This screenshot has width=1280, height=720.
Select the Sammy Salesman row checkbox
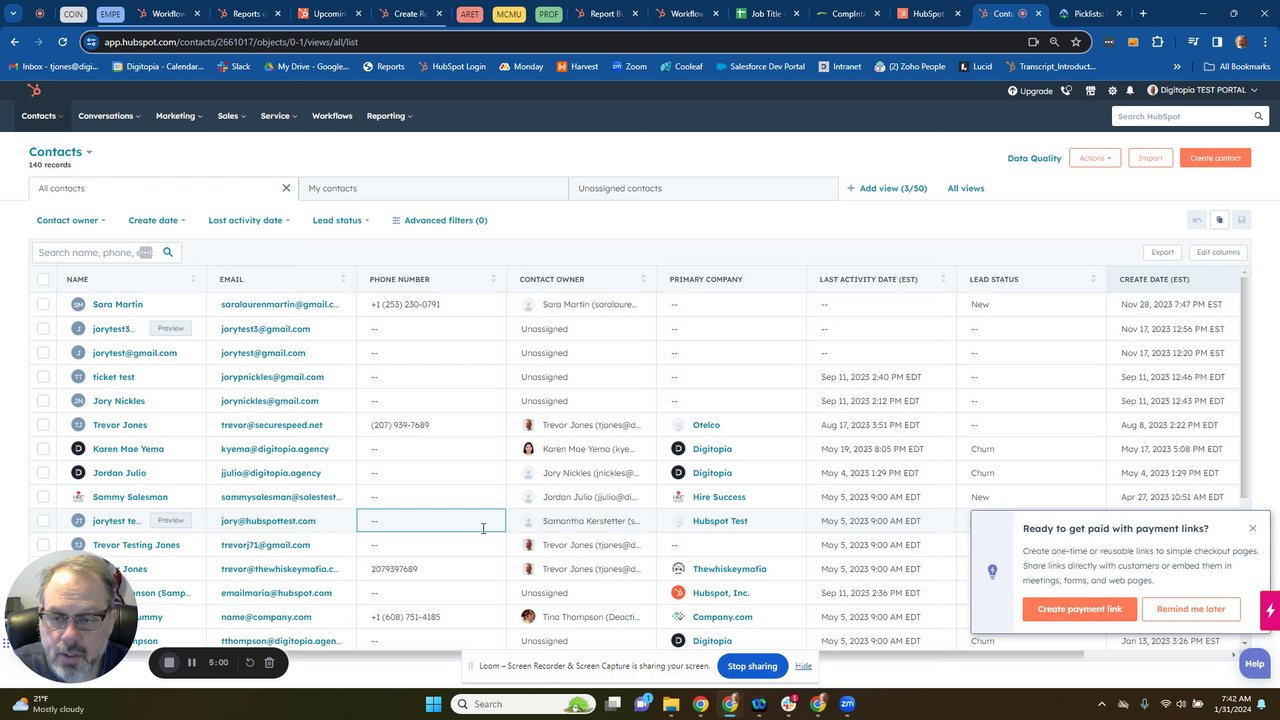click(43, 496)
